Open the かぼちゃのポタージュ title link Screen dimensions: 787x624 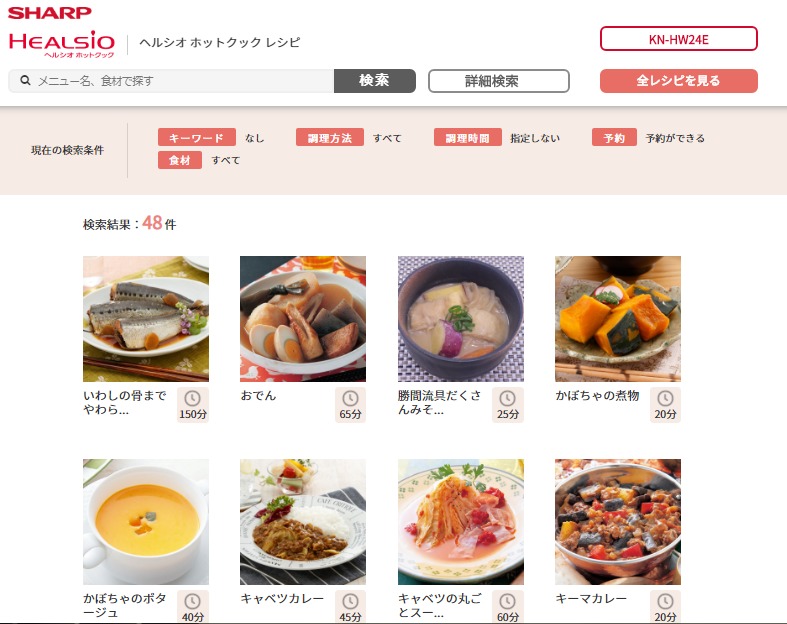(125, 605)
